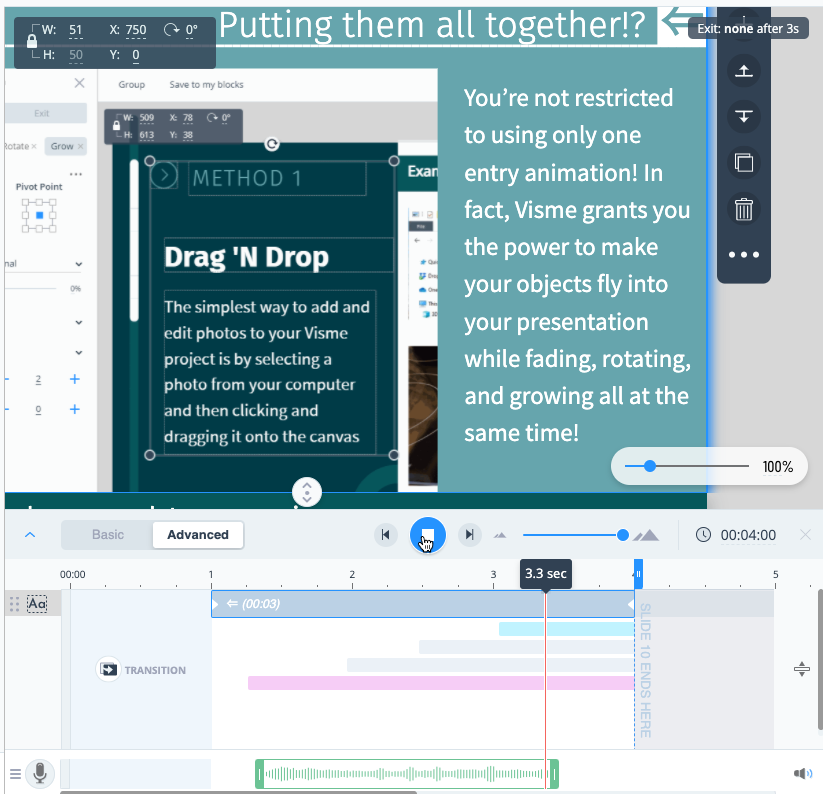The image size is (823, 794).
Task: Zoom out timeline using small mountain icon
Action: coord(500,535)
